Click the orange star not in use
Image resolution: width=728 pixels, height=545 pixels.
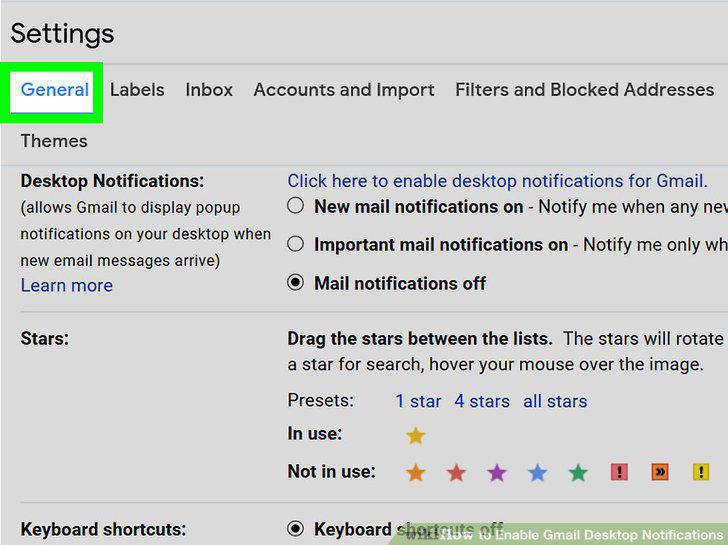click(416, 473)
